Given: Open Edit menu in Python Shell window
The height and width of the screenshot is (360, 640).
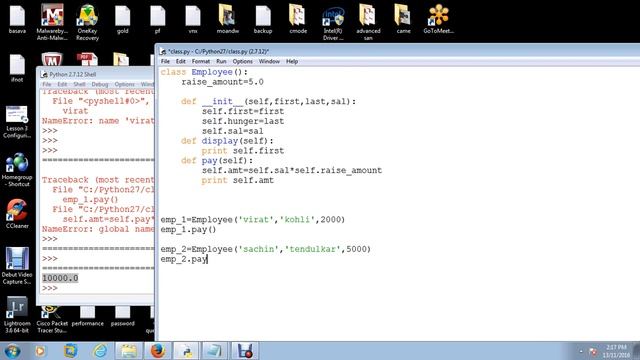Looking at the screenshot, I should 62,84.
